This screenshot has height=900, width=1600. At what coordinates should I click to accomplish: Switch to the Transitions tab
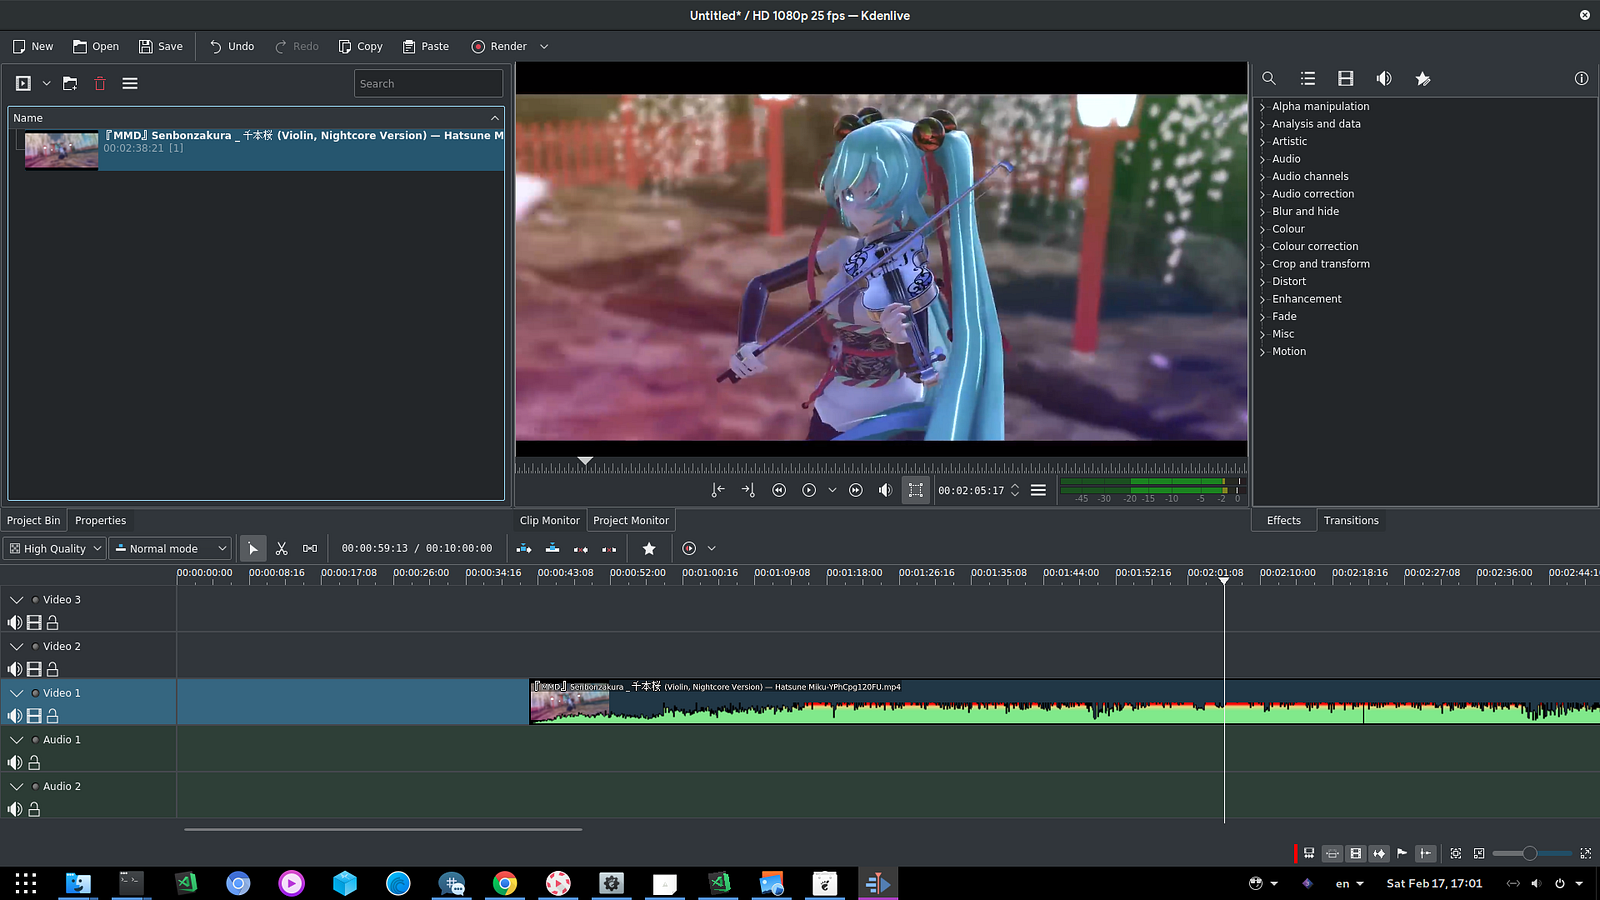1350,520
